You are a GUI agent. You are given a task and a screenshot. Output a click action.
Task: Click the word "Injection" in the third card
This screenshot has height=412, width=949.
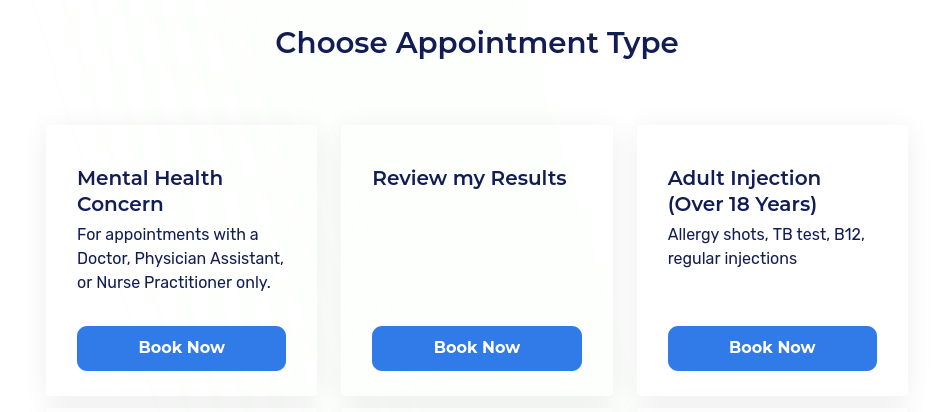(x=776, y=178)
